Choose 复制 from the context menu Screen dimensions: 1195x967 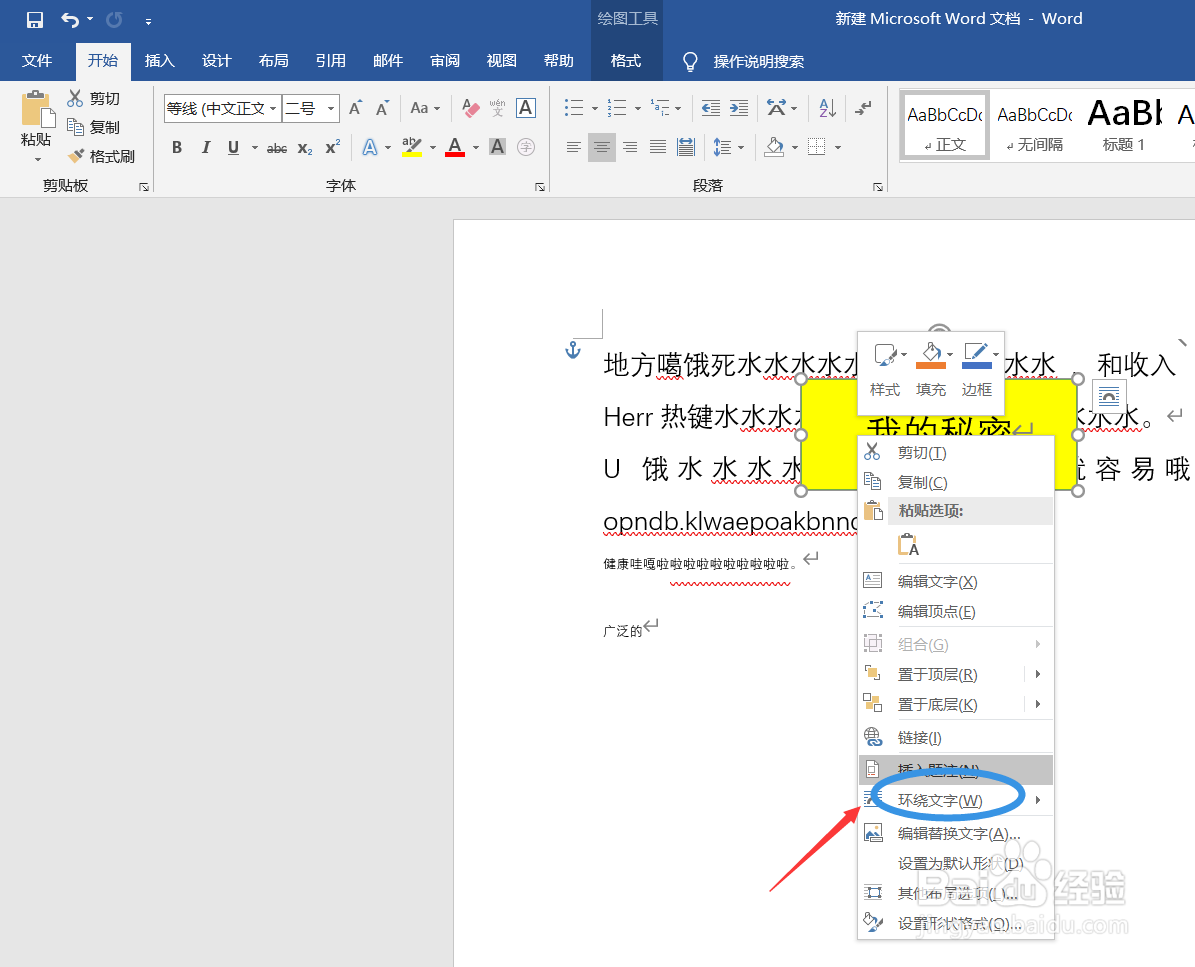[x=919, y=482]
